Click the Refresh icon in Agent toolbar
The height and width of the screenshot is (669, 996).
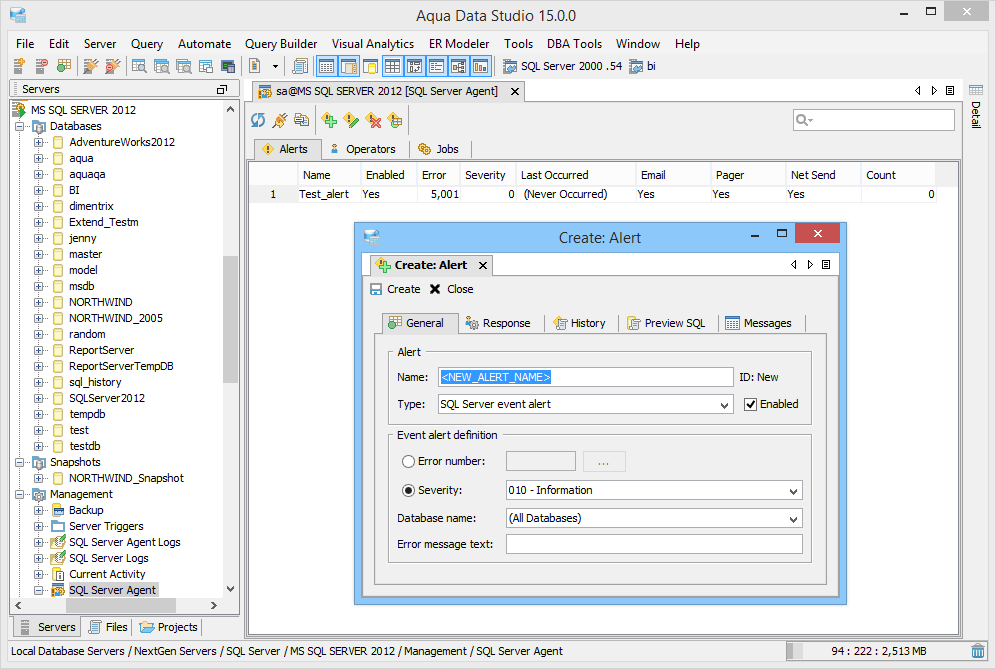coord(258,119)
